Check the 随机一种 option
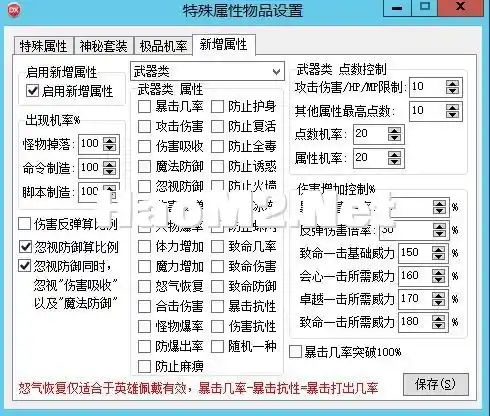Viewport: 490px width, 416px height. pyautogui.click(x=217, y=347)
